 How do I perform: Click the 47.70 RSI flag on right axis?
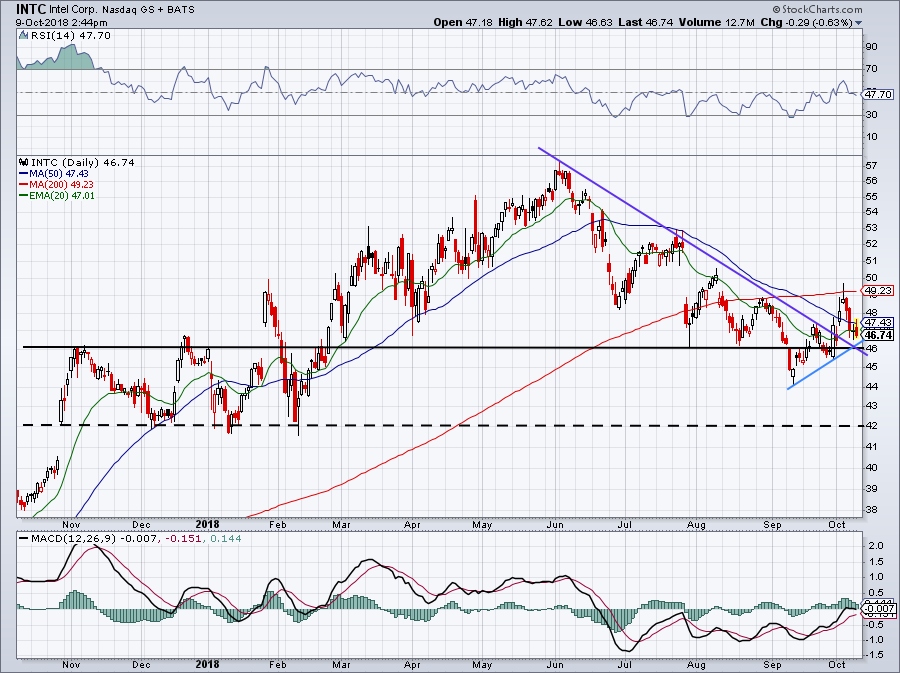[878, 94]
